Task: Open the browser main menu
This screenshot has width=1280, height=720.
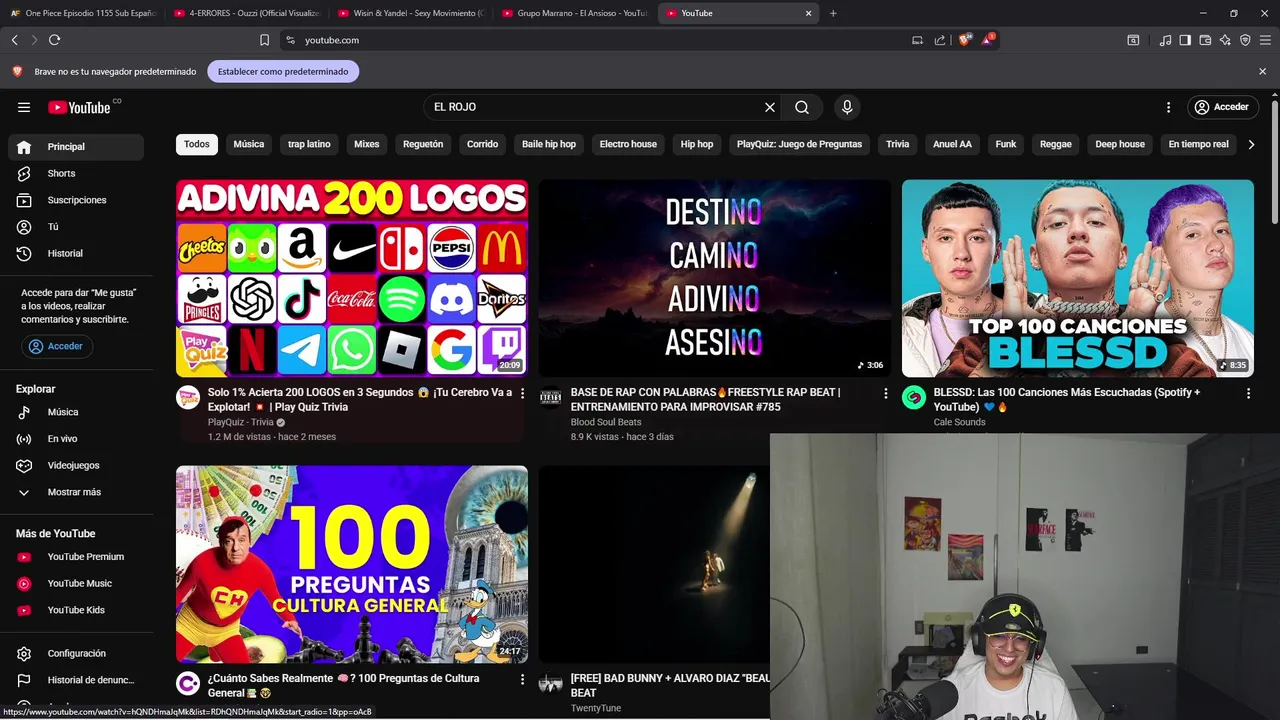Action: tap(1266, 40)
